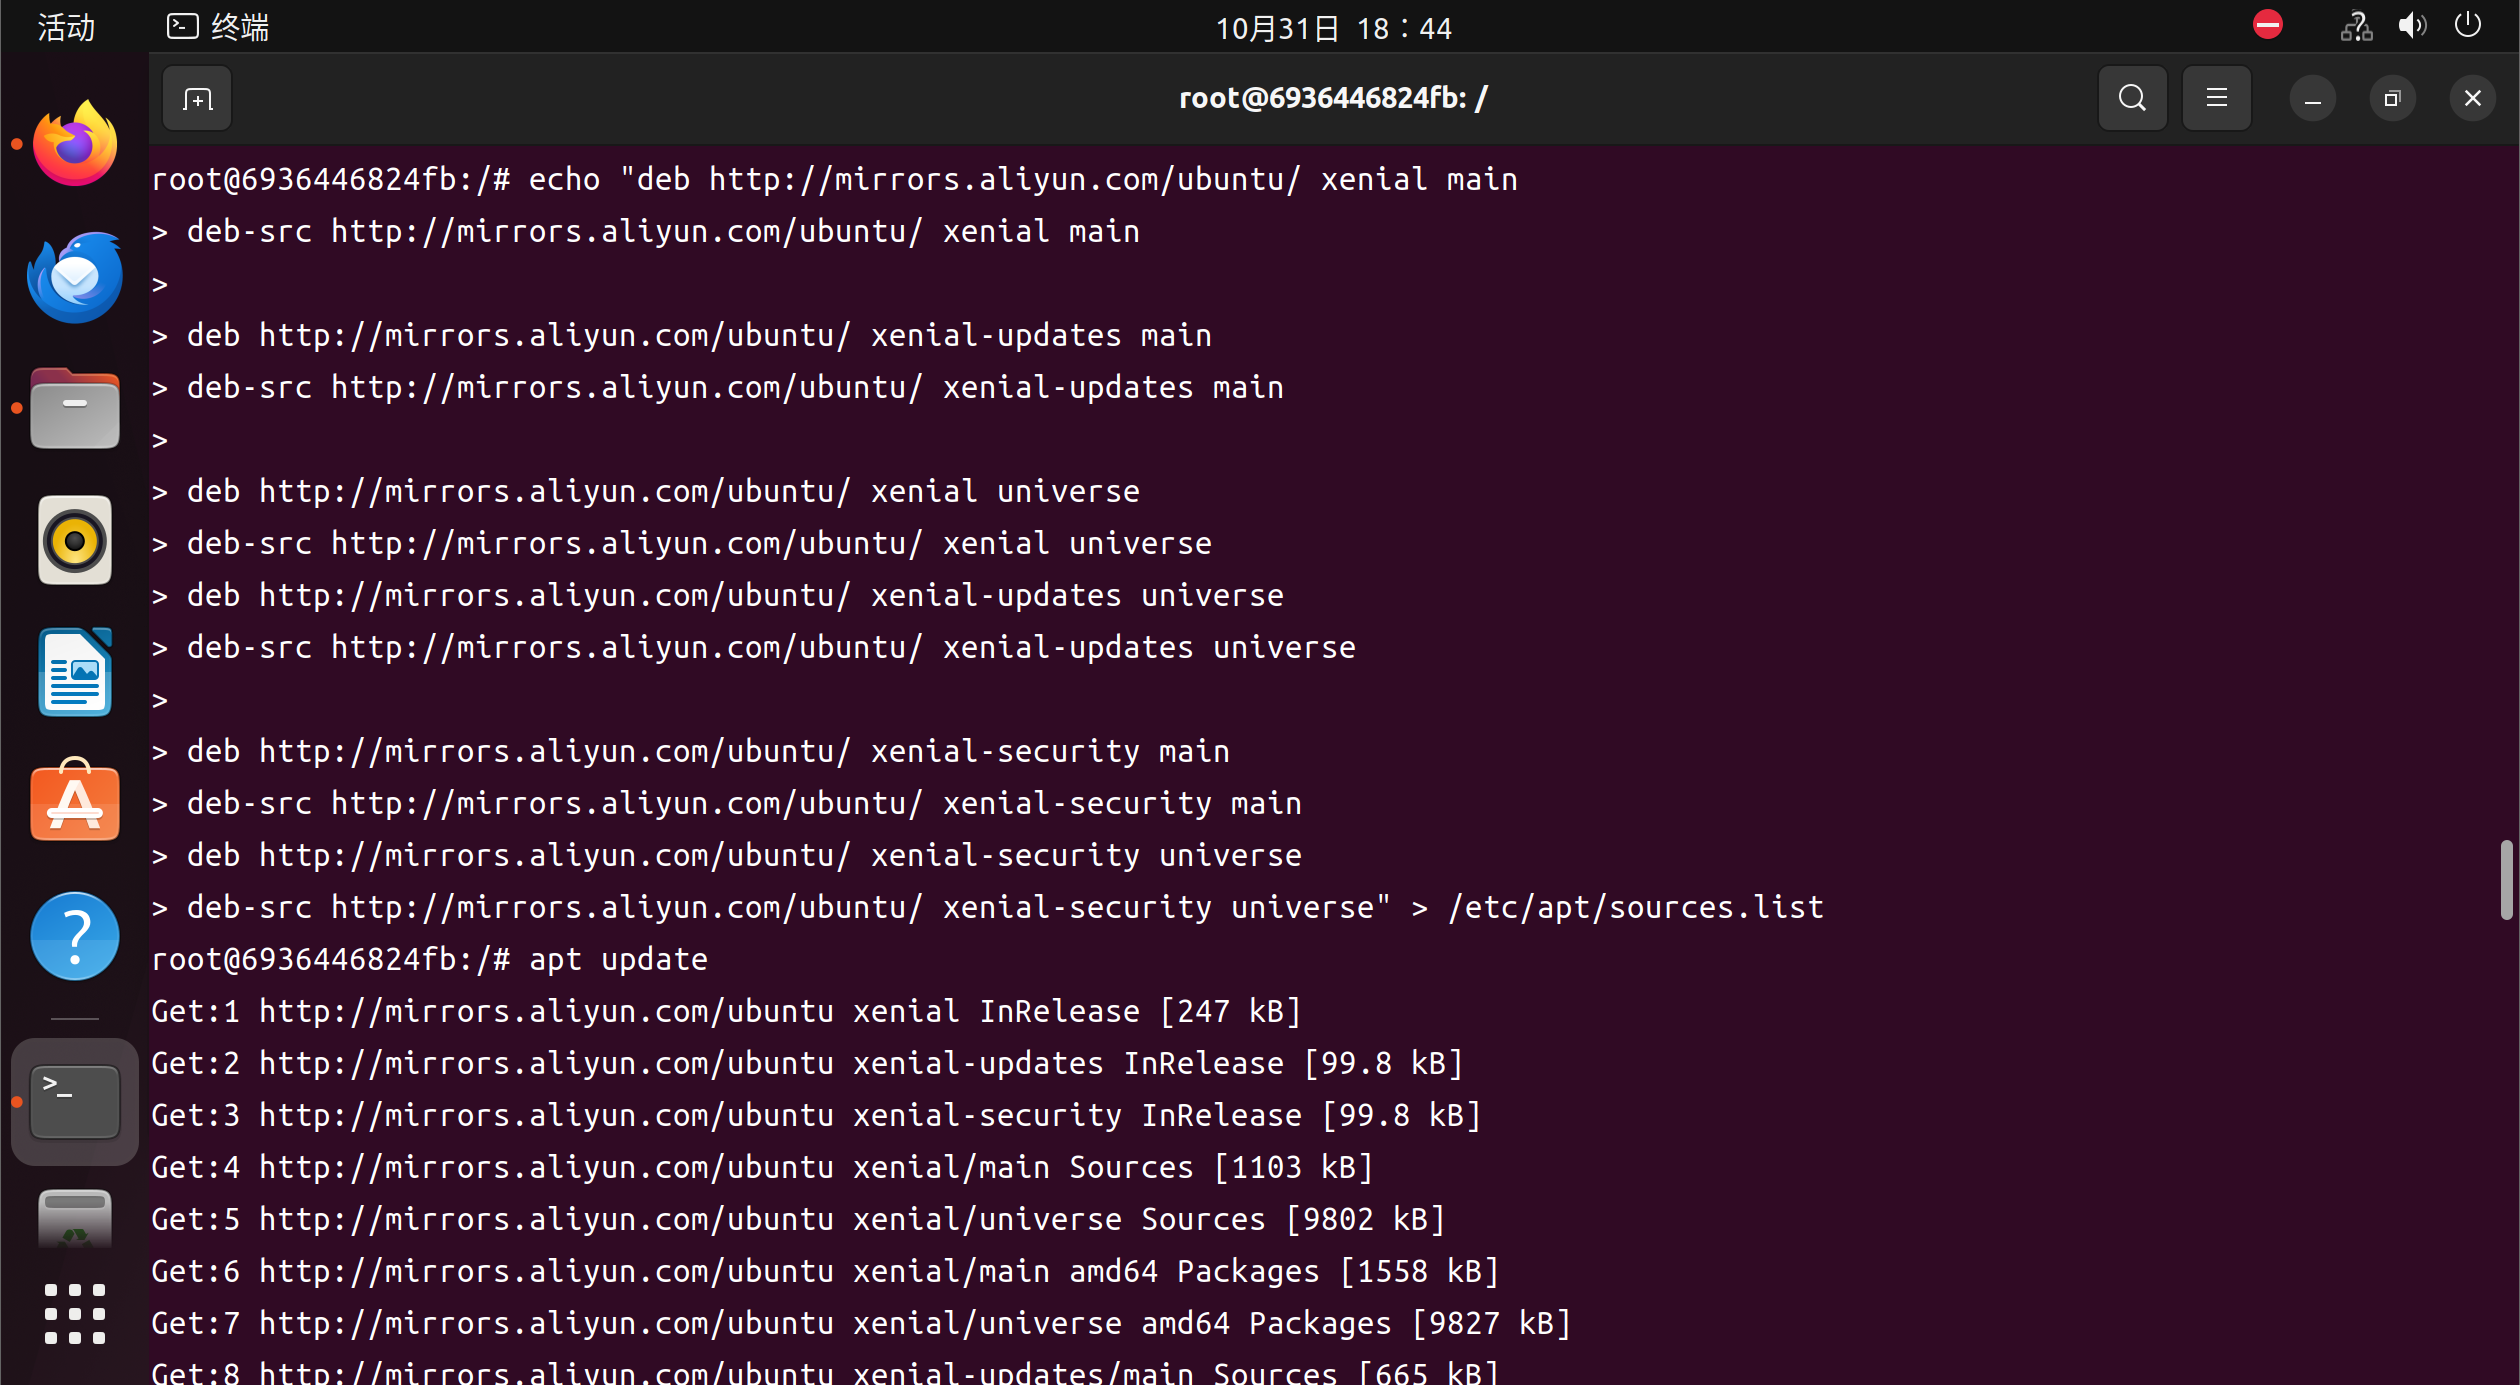2520x1385 pixels.
Task: Open the Help application
Action: click(x=75, y=935)
